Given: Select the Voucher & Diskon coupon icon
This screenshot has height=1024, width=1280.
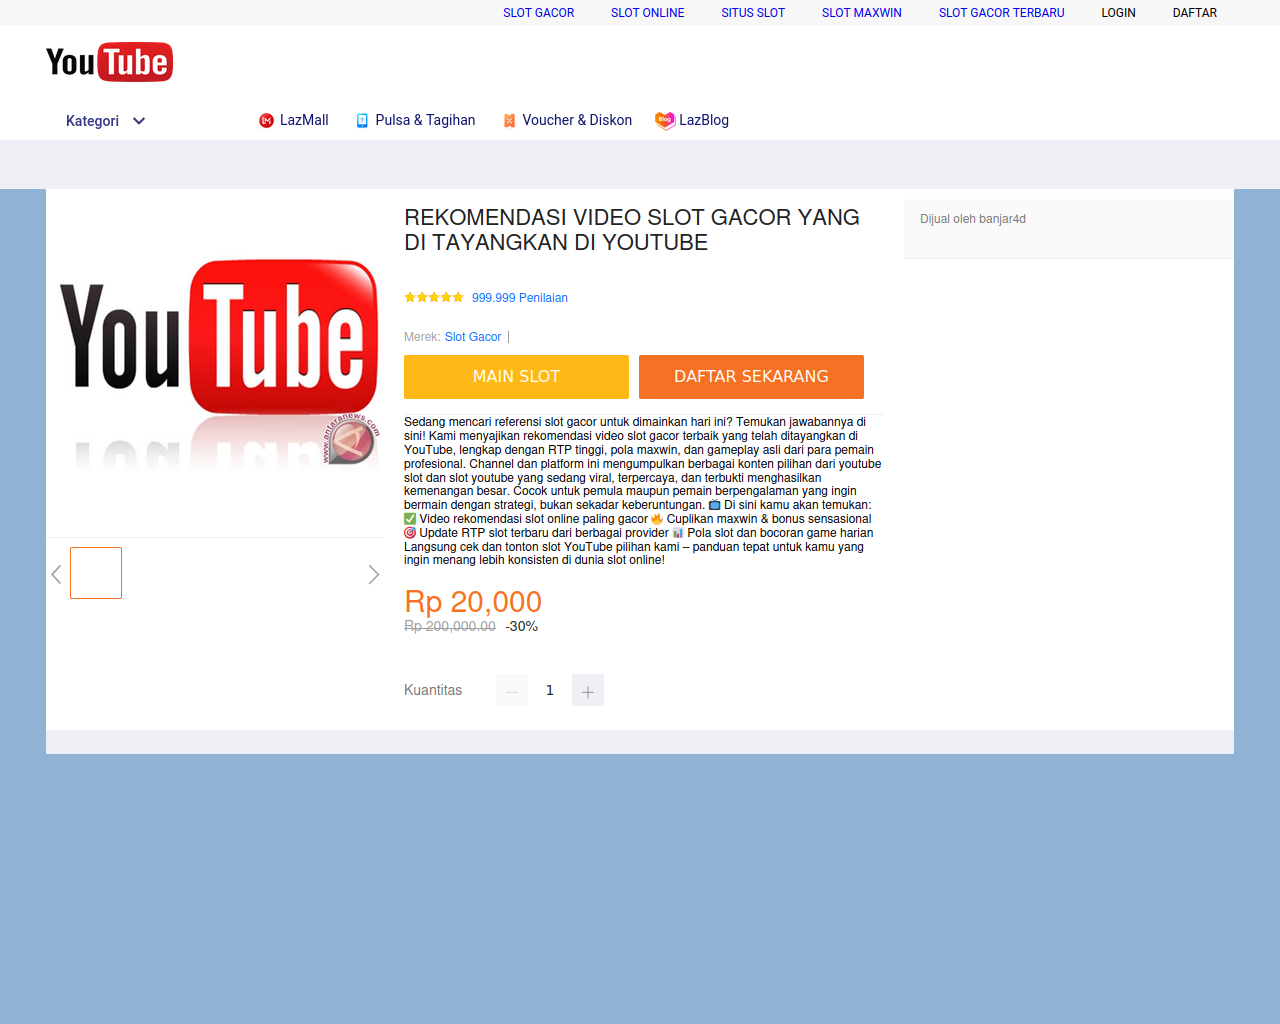Looking at the screenshot, I should click(509, 120).
